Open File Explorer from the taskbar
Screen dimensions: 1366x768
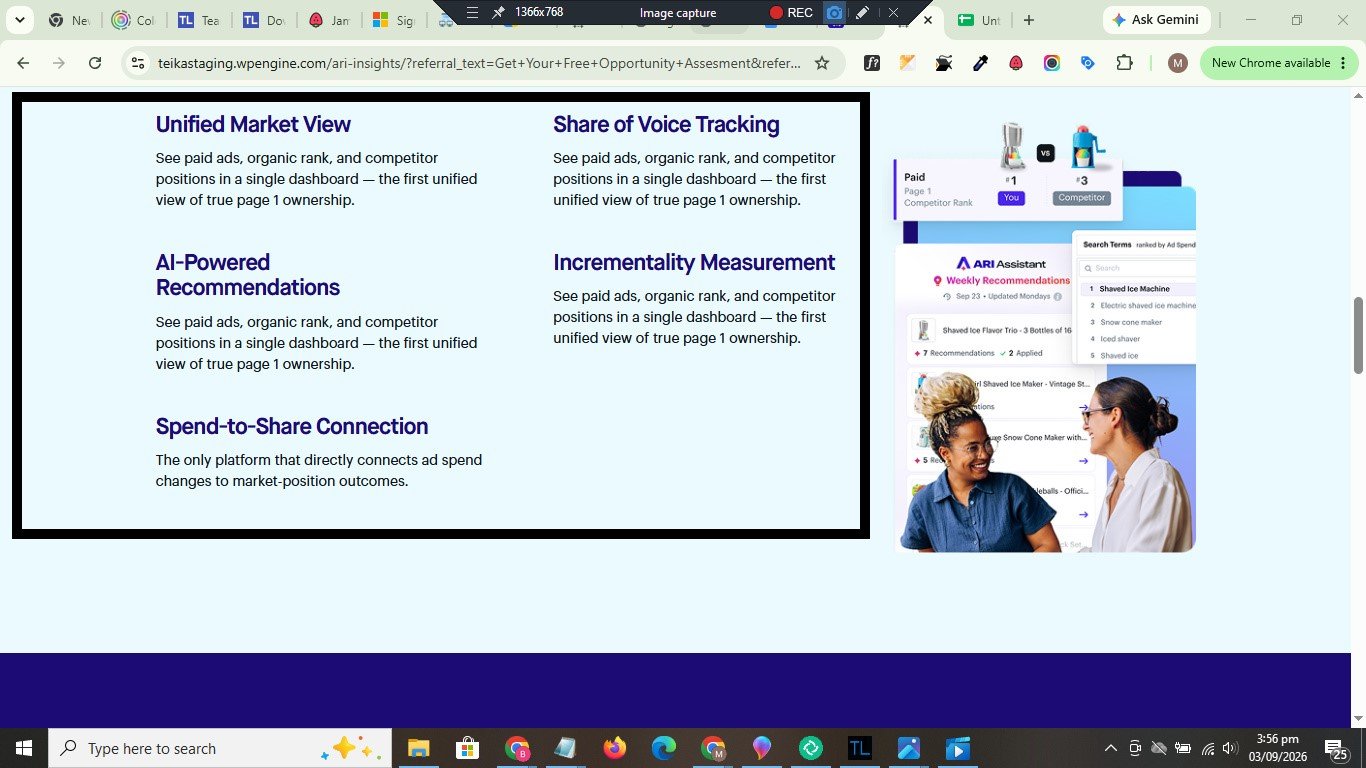pos(418,748)
